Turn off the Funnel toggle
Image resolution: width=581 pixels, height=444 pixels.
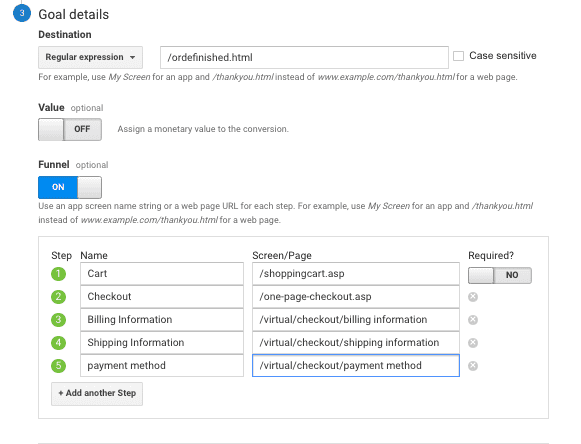pyautogui.click(x=70, y=187)
